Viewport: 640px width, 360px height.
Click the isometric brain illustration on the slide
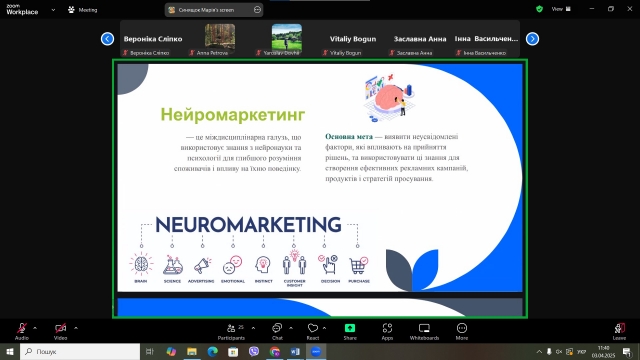tap(389, 98)
